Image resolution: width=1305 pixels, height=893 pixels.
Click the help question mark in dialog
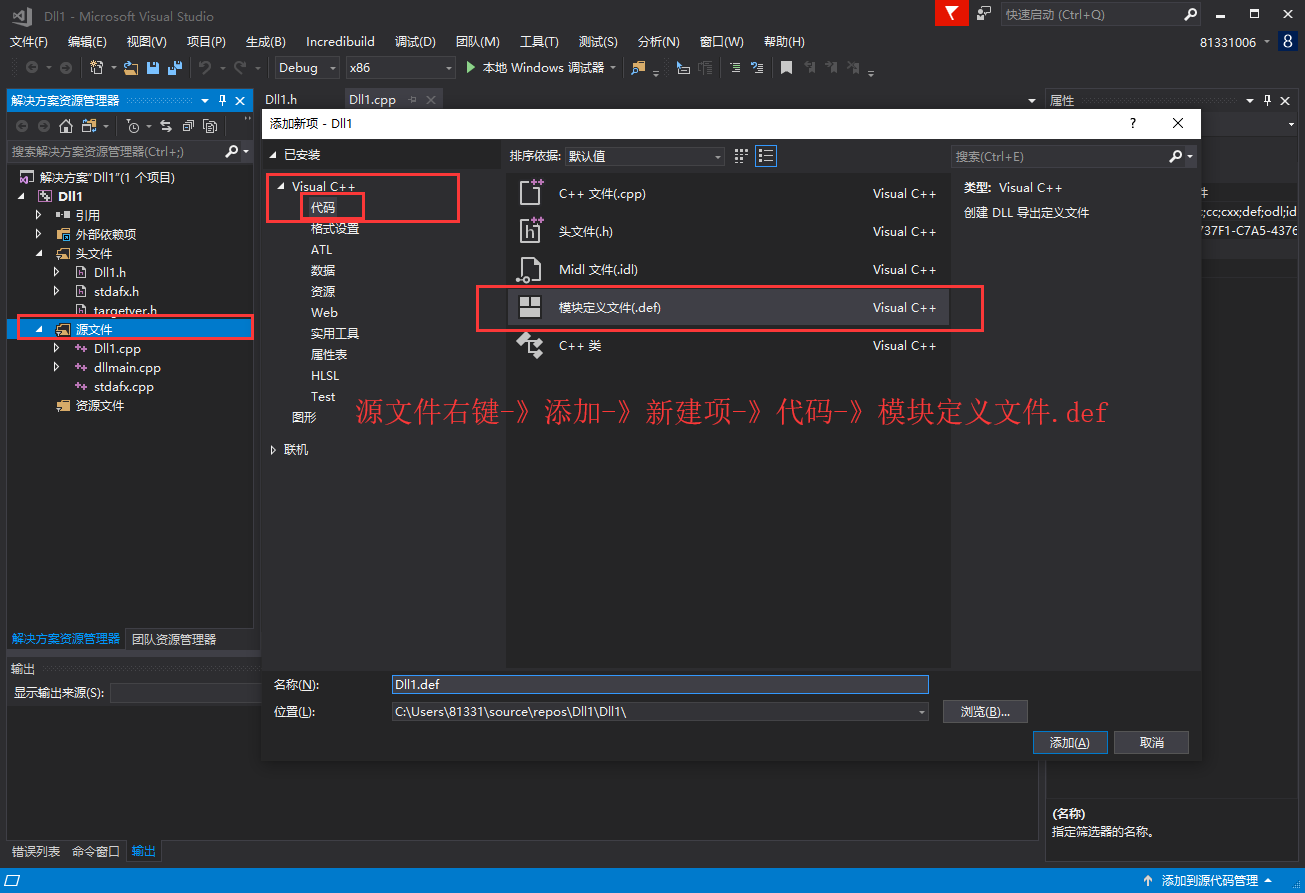pos(1133,124)
